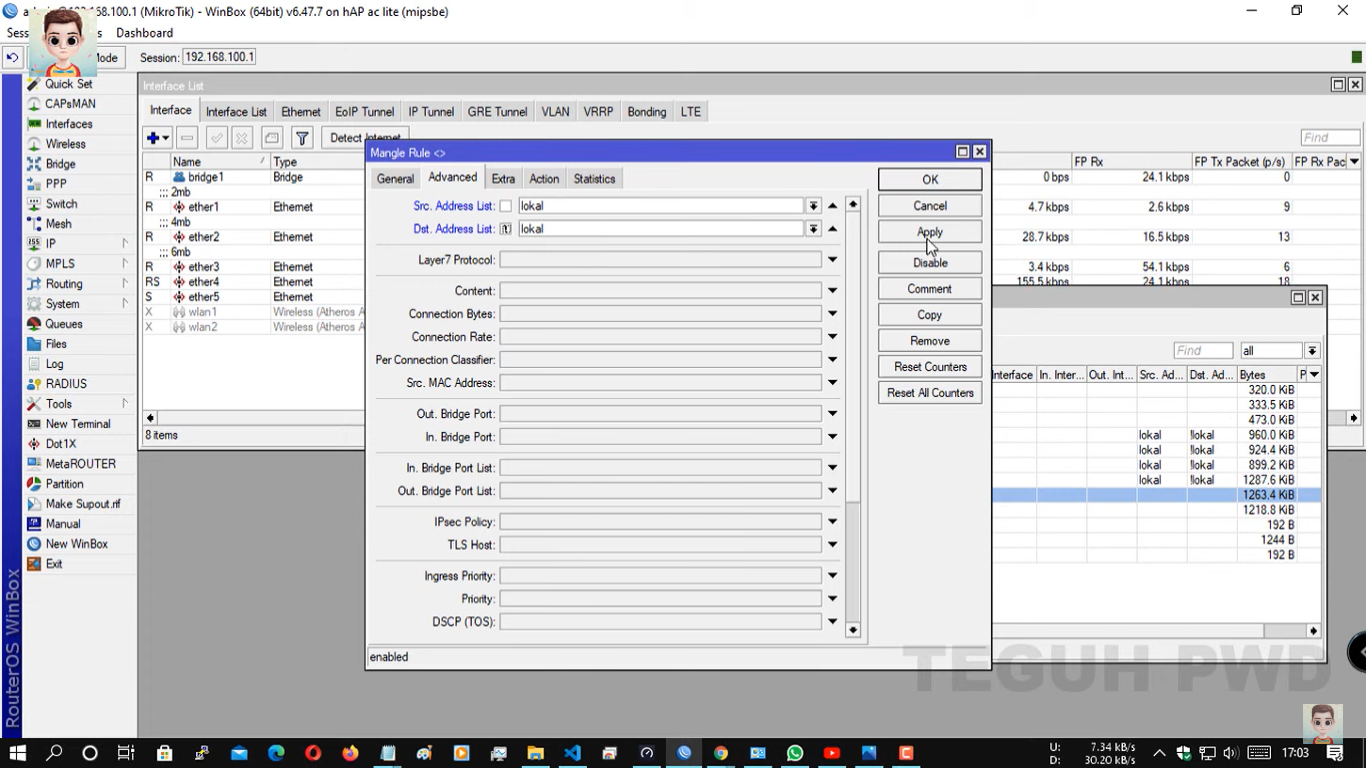This screenshot has width=1366, height=768.
Task: Click the Src. Address List text field
Action: tap(661, 206)
